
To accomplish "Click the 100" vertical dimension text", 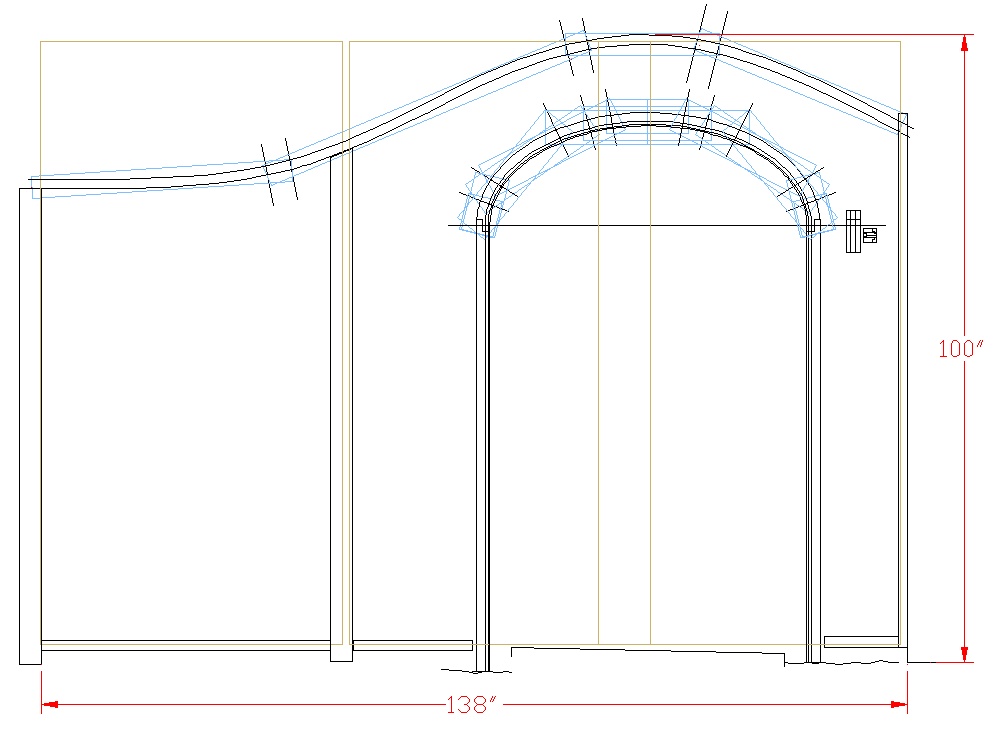I will coord(962,349).
